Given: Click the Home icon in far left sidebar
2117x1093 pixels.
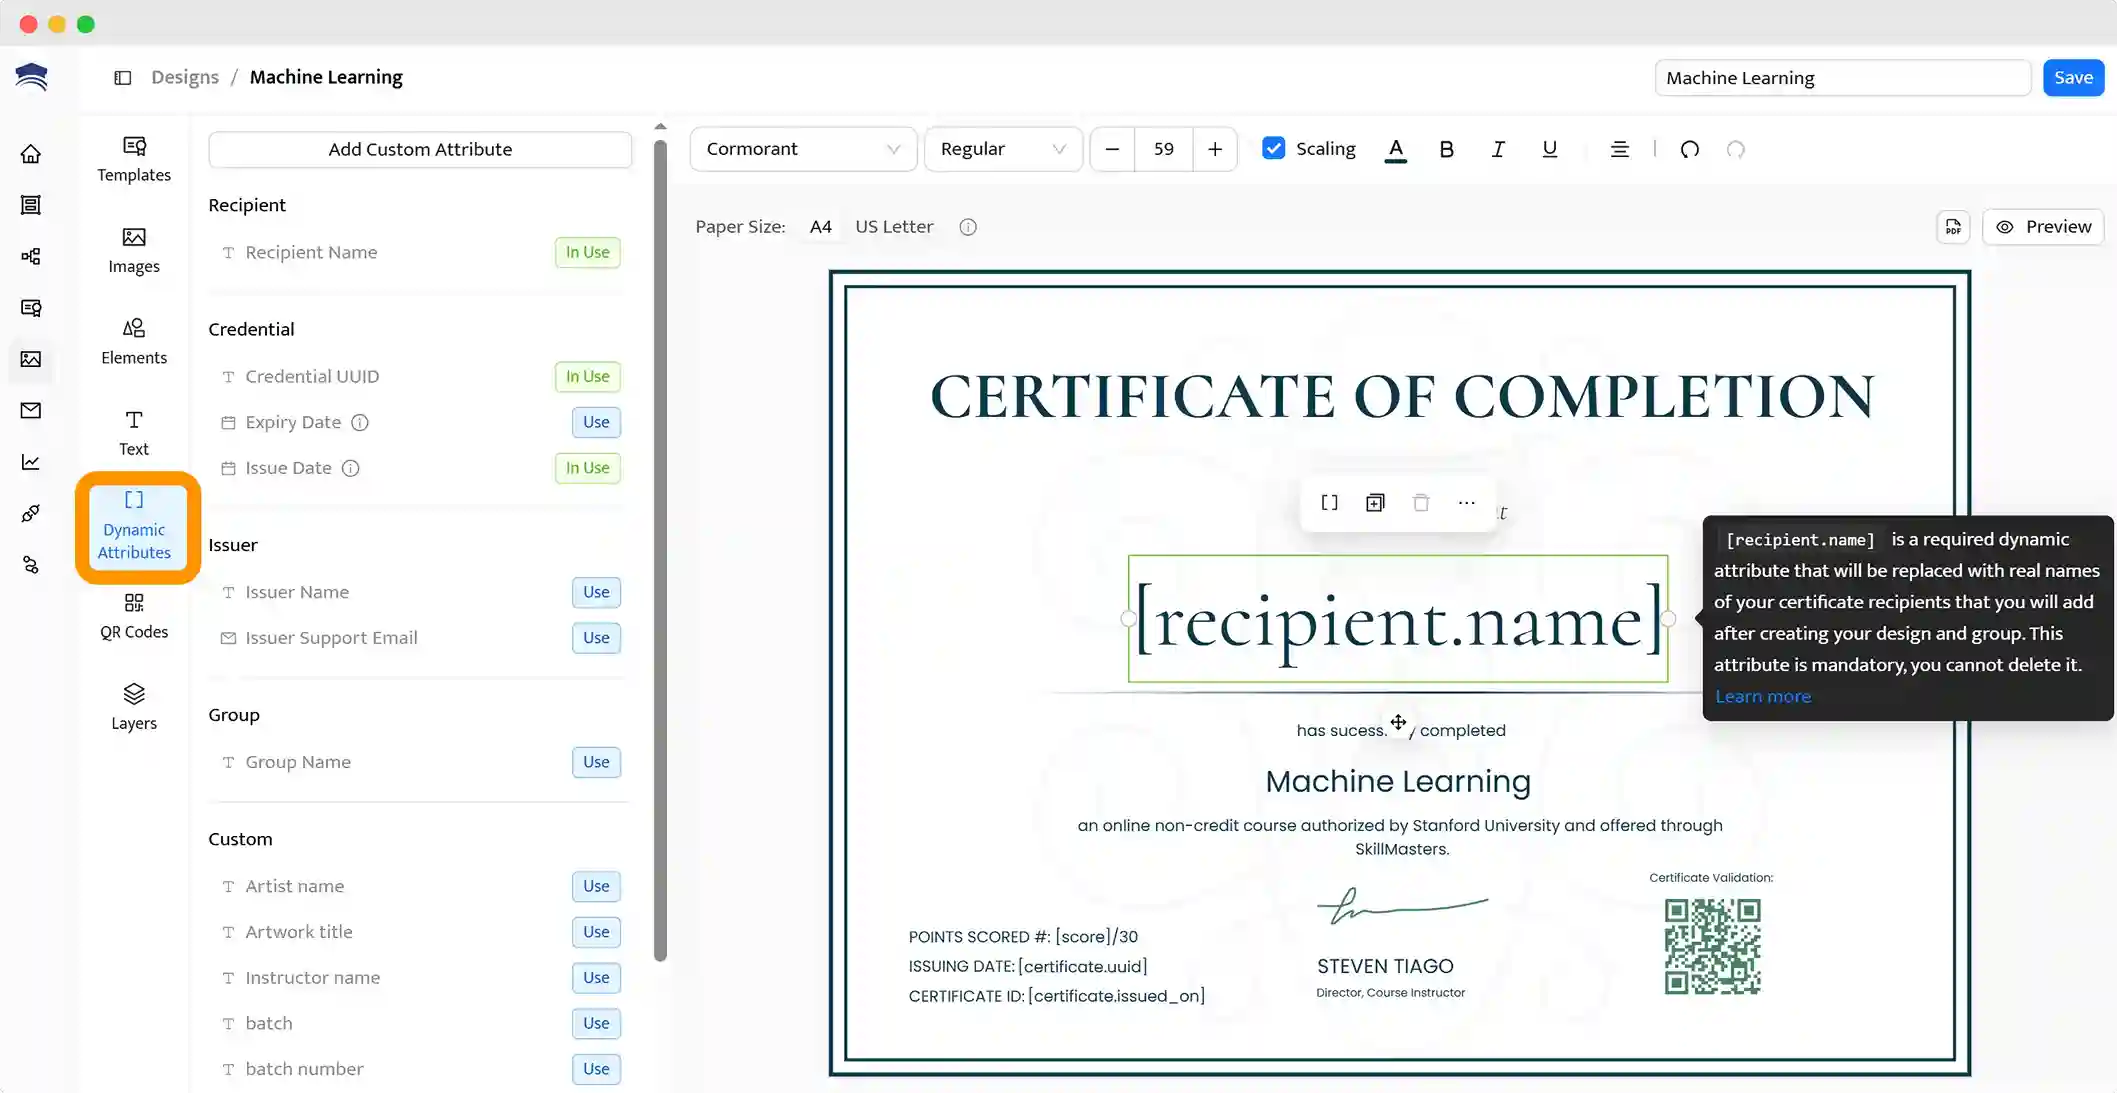Looking at the screenshot, I should coord(31,154).
